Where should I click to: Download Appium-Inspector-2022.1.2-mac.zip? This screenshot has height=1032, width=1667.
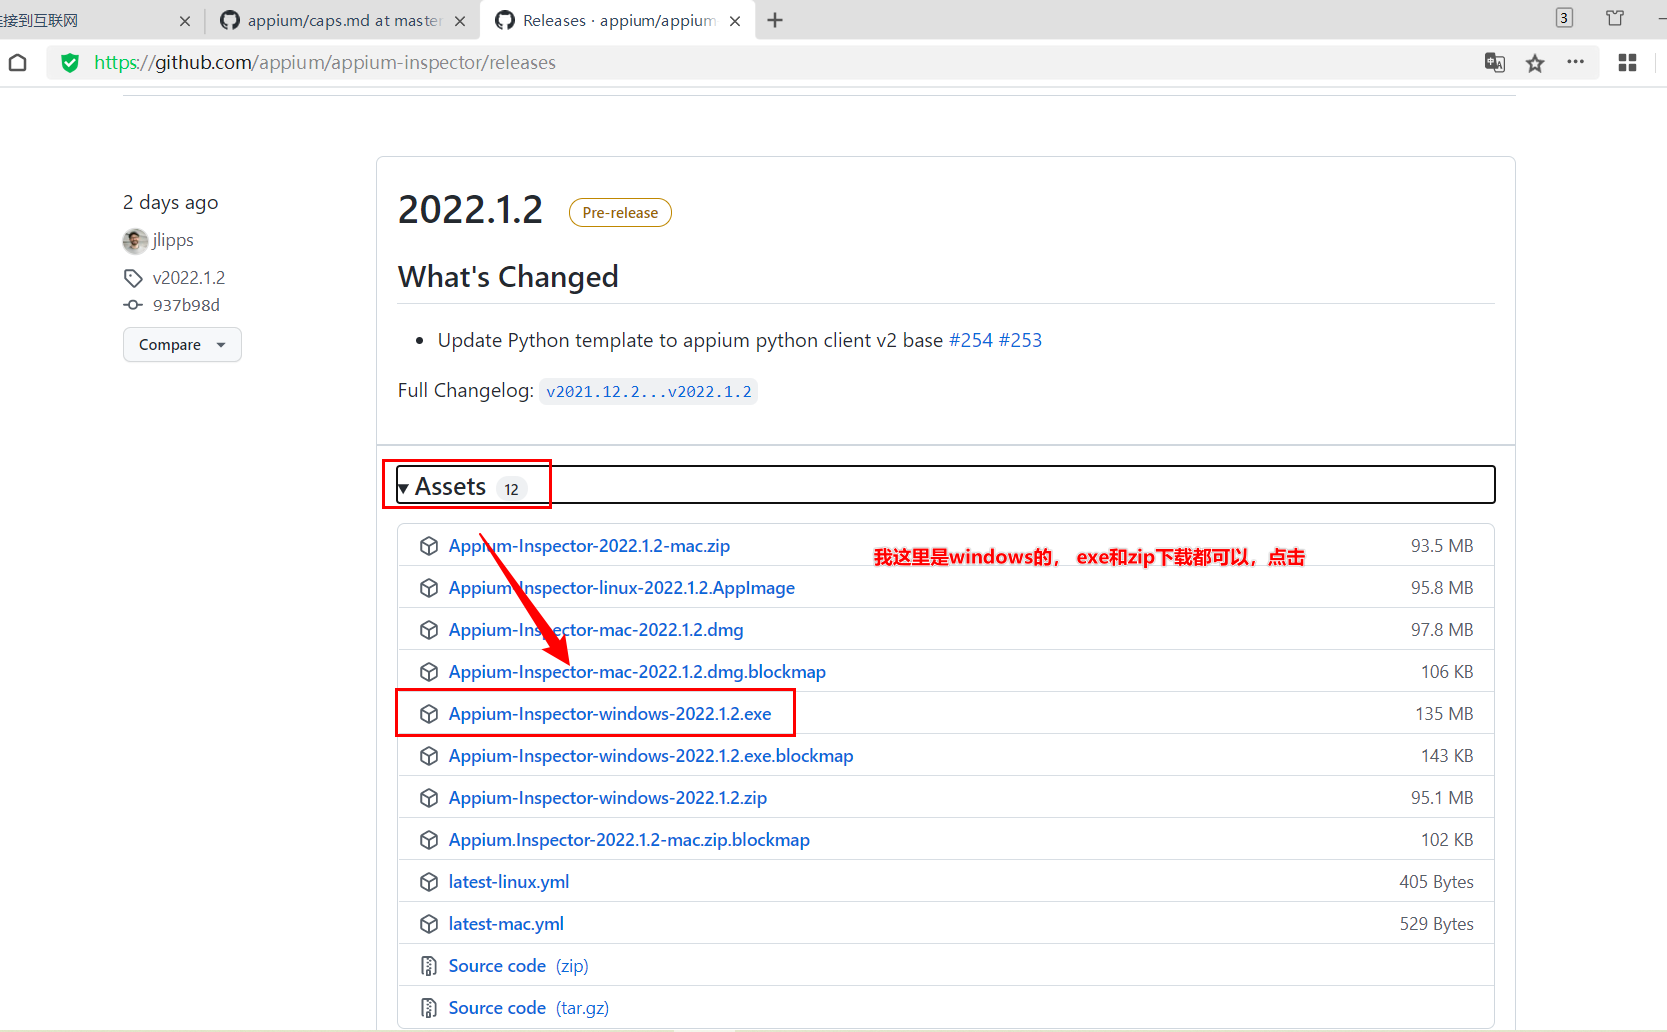(x=589, y=546)
